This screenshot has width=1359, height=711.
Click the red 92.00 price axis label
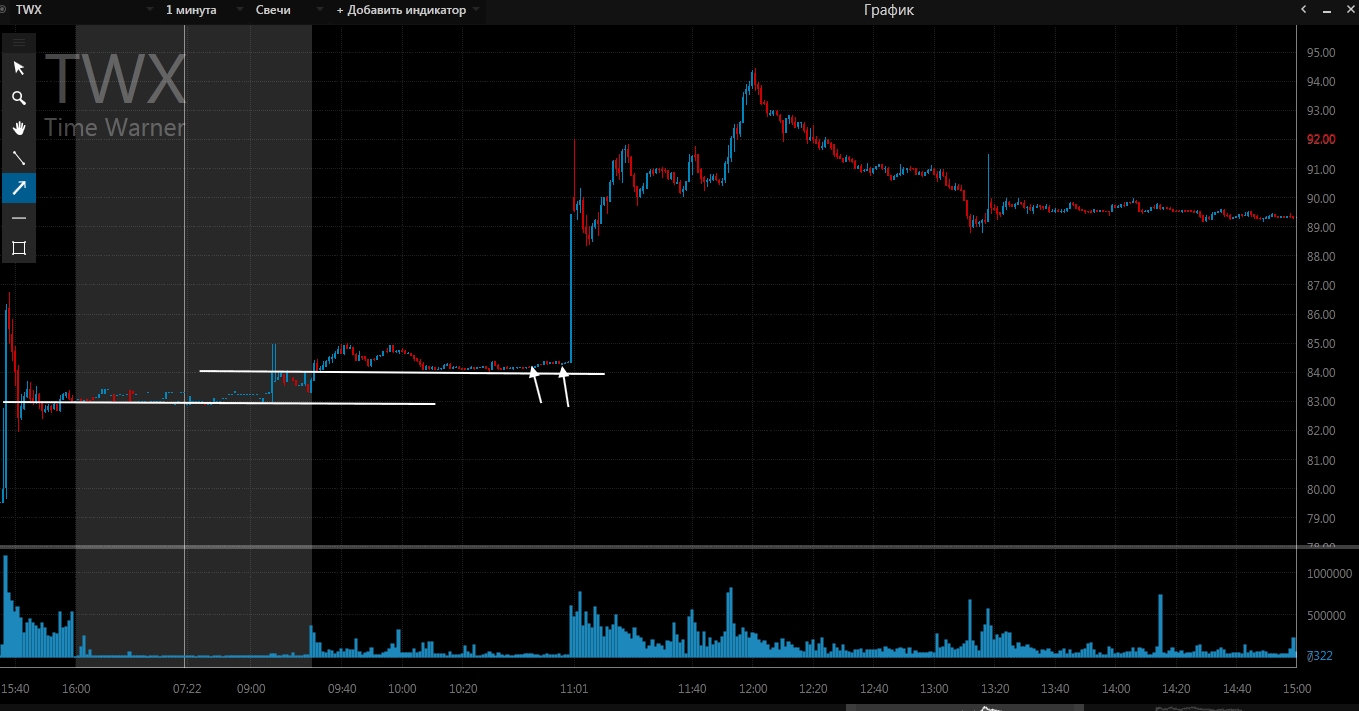1320,140
